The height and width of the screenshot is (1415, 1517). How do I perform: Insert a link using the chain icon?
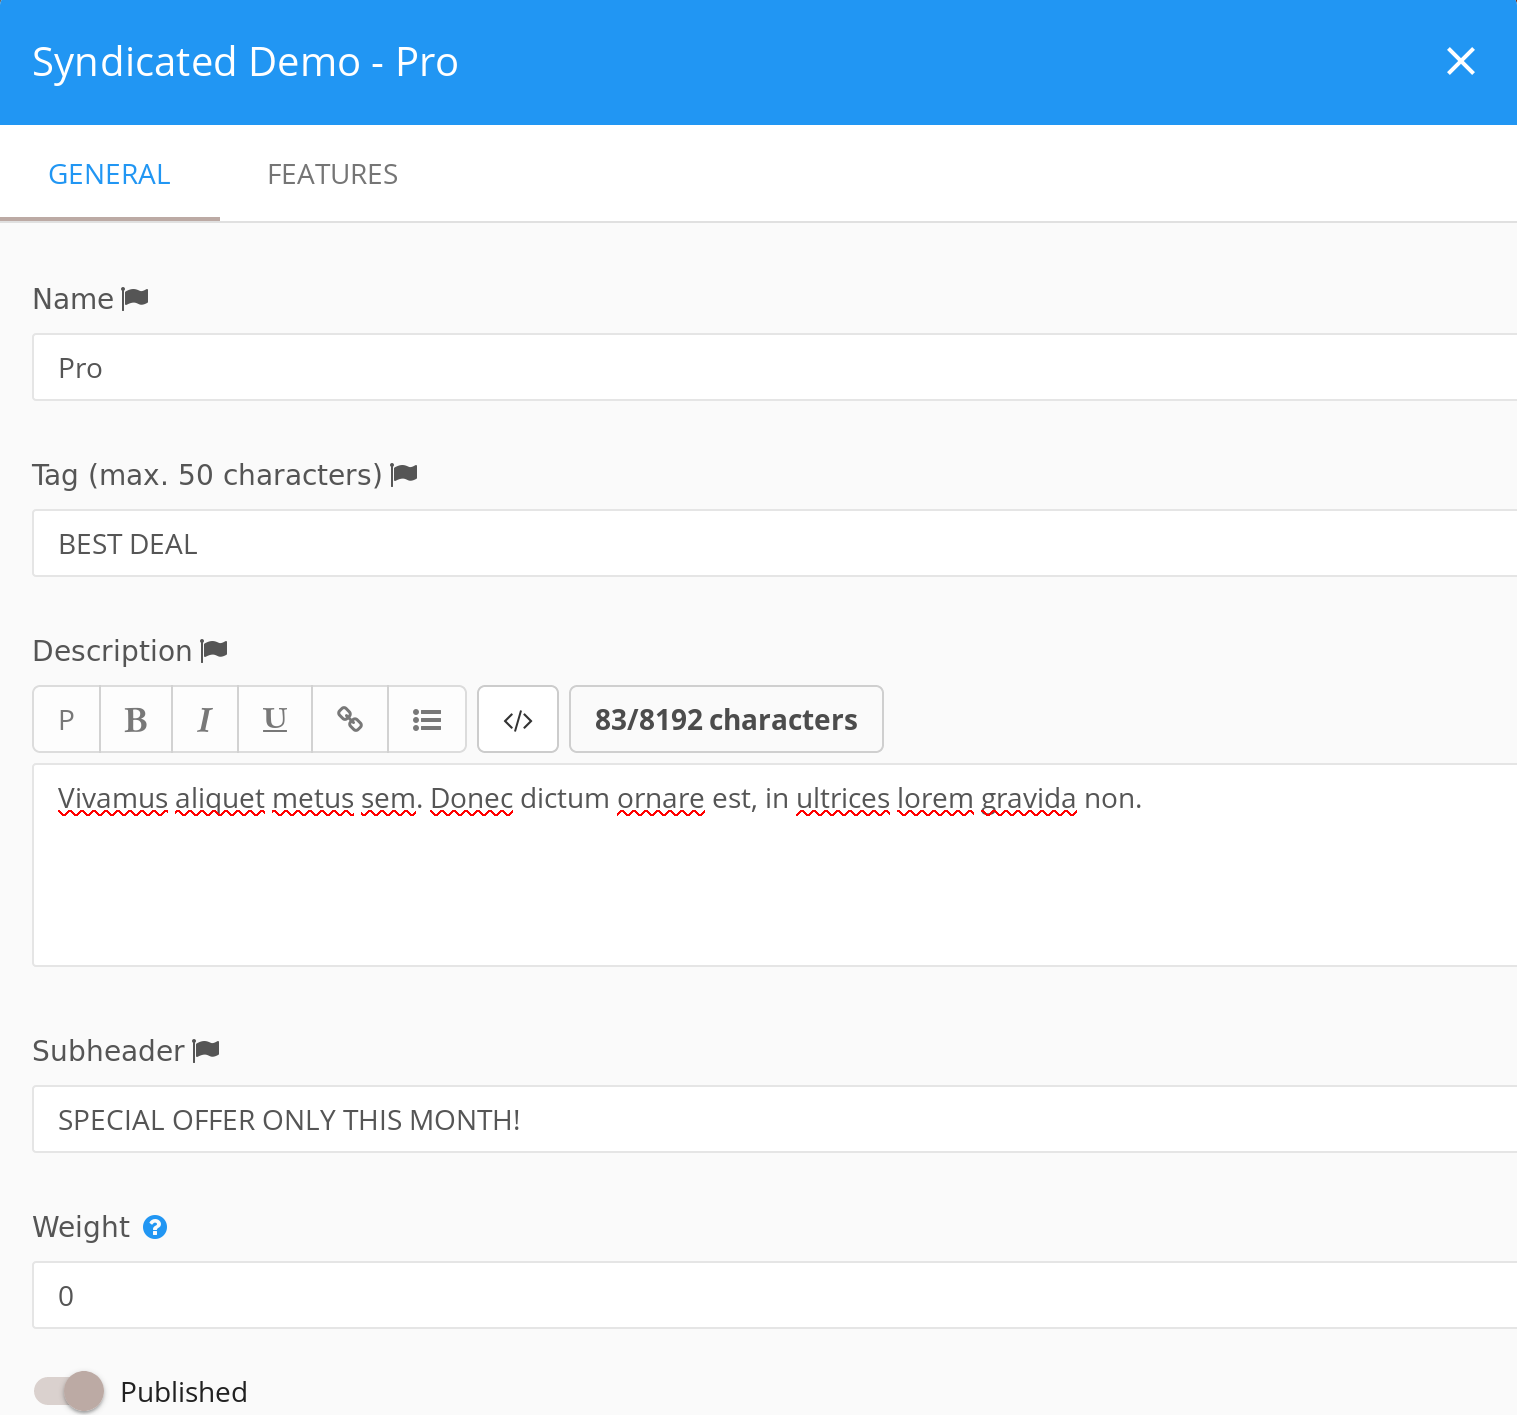coord(350,719)
